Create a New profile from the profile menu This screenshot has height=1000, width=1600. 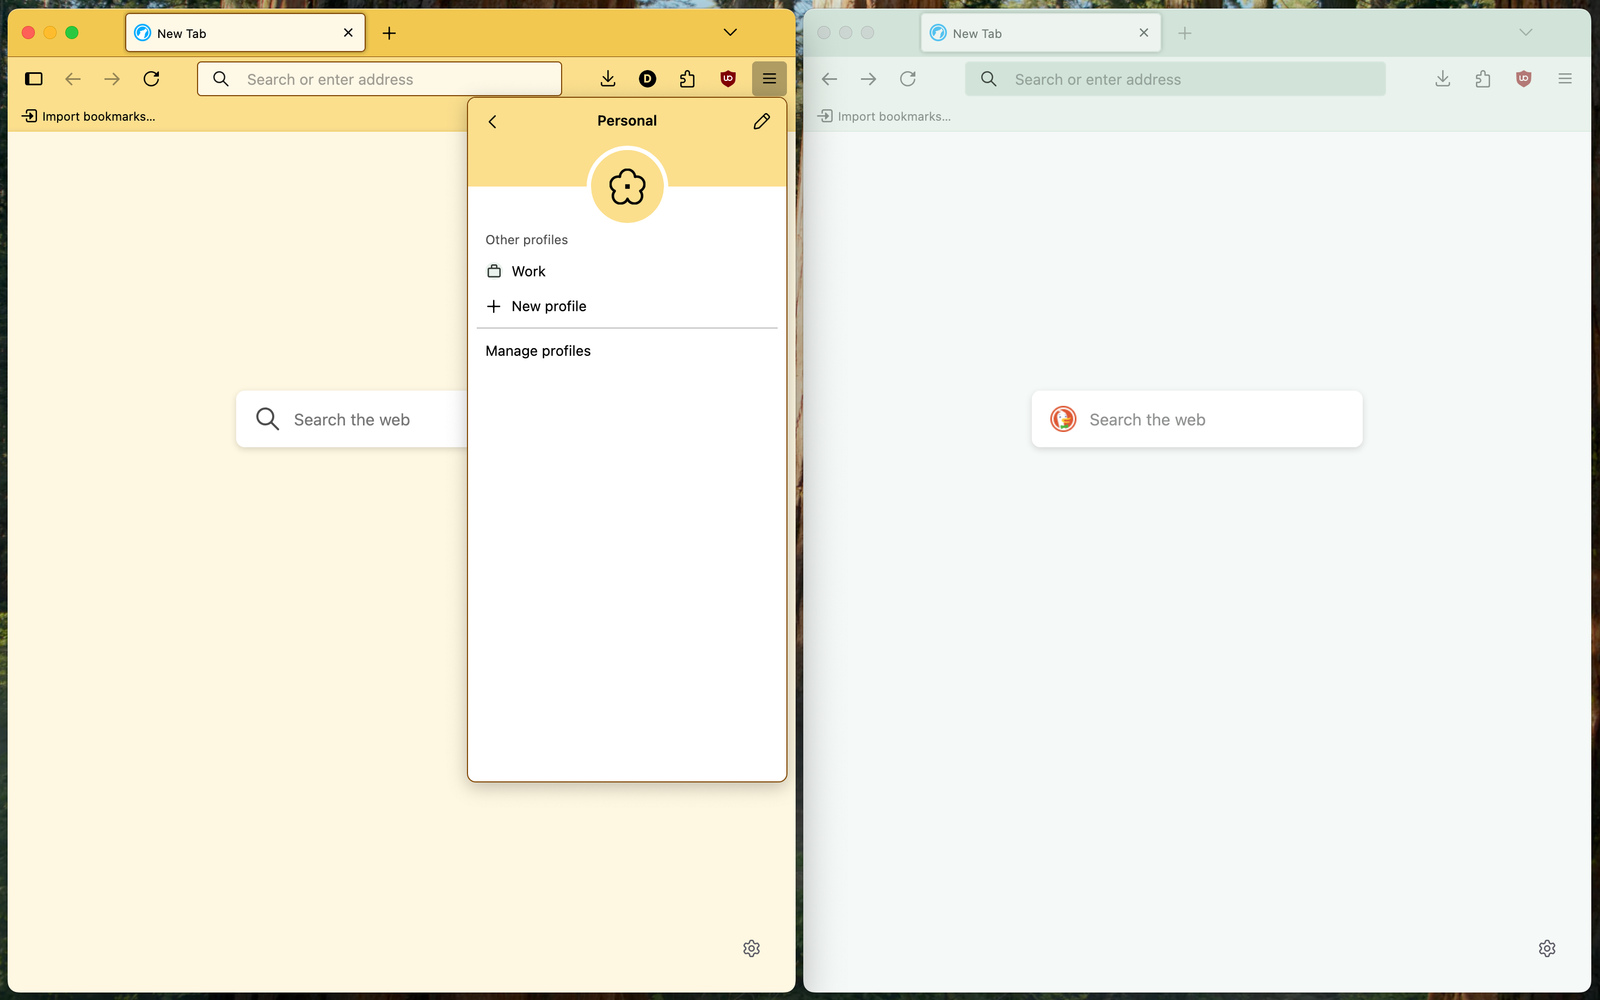coord(548,306)
